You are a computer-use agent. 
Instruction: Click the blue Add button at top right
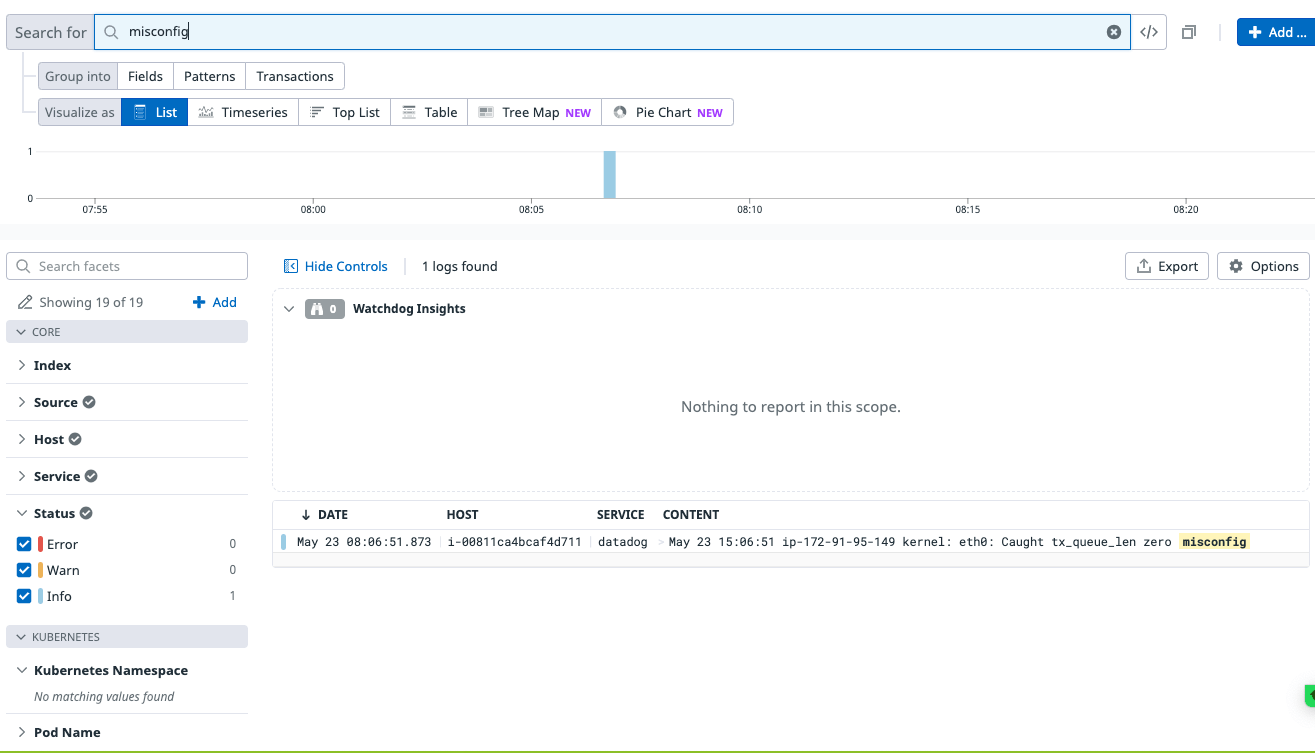pyautogui.click(x=1276, y=32)
